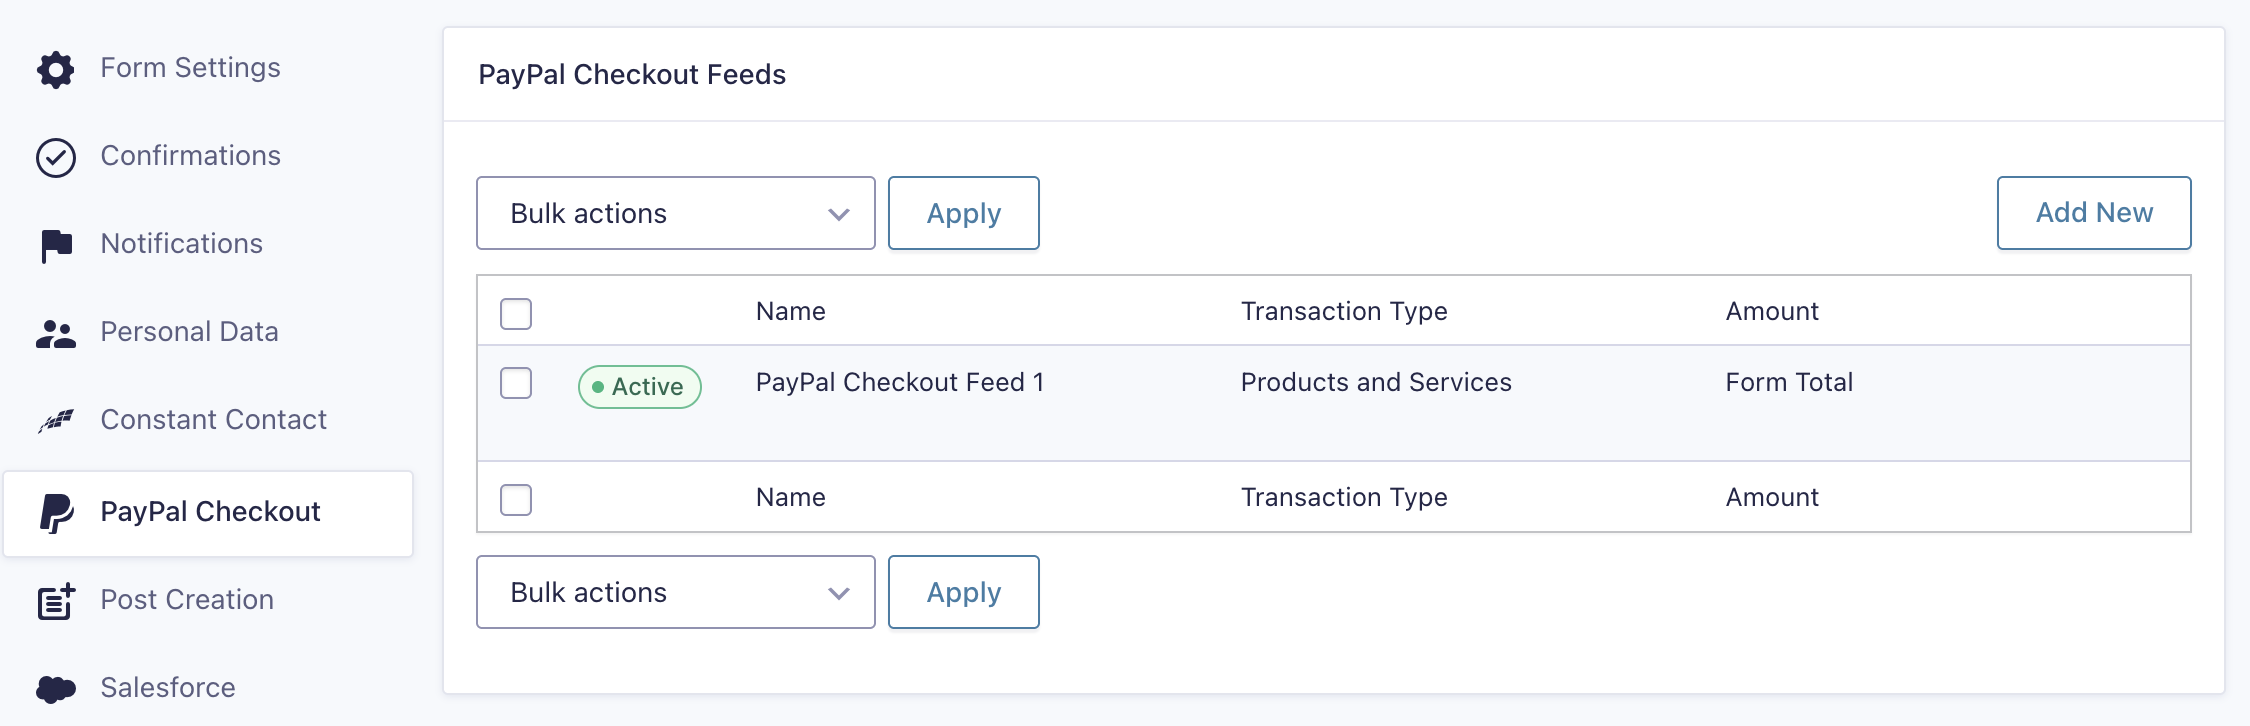Toggle the Active status of the feed

[640, 387]
